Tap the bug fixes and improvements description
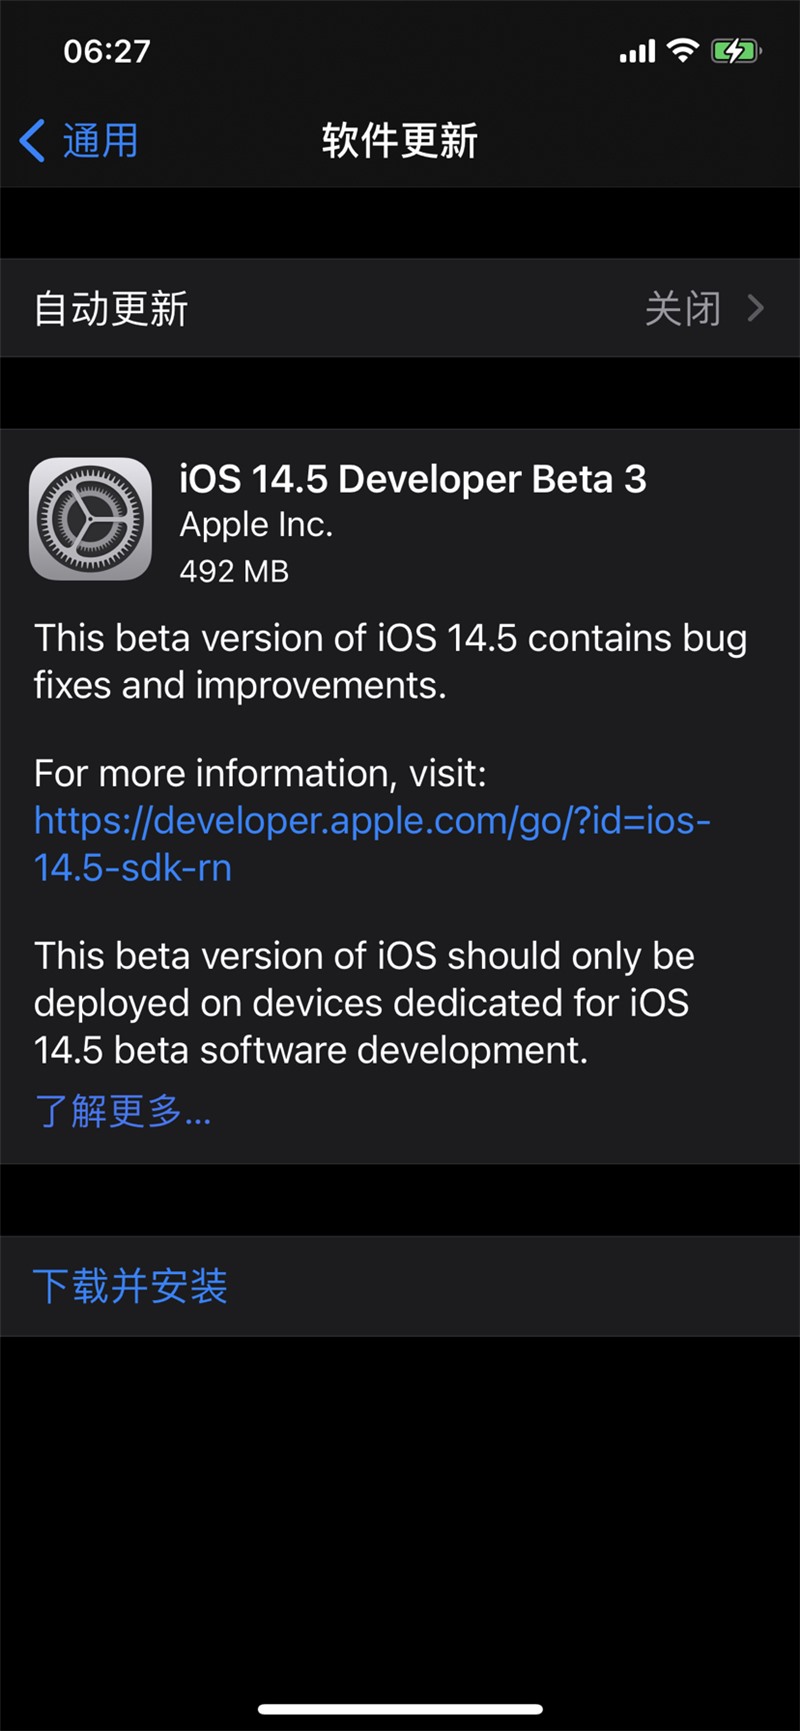This screenshot has height=1731, width=800. [390, 661]
